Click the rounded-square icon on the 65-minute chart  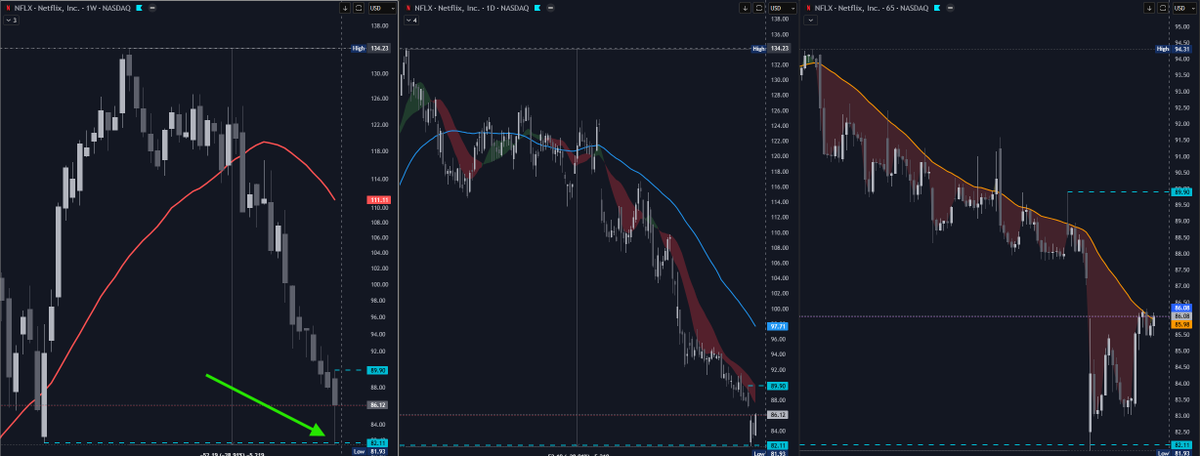tap(1162, 8)
